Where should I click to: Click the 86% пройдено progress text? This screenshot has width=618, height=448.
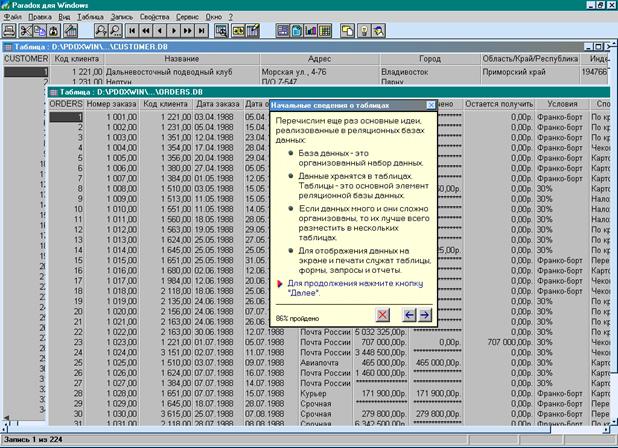click(x=297, y=318)
